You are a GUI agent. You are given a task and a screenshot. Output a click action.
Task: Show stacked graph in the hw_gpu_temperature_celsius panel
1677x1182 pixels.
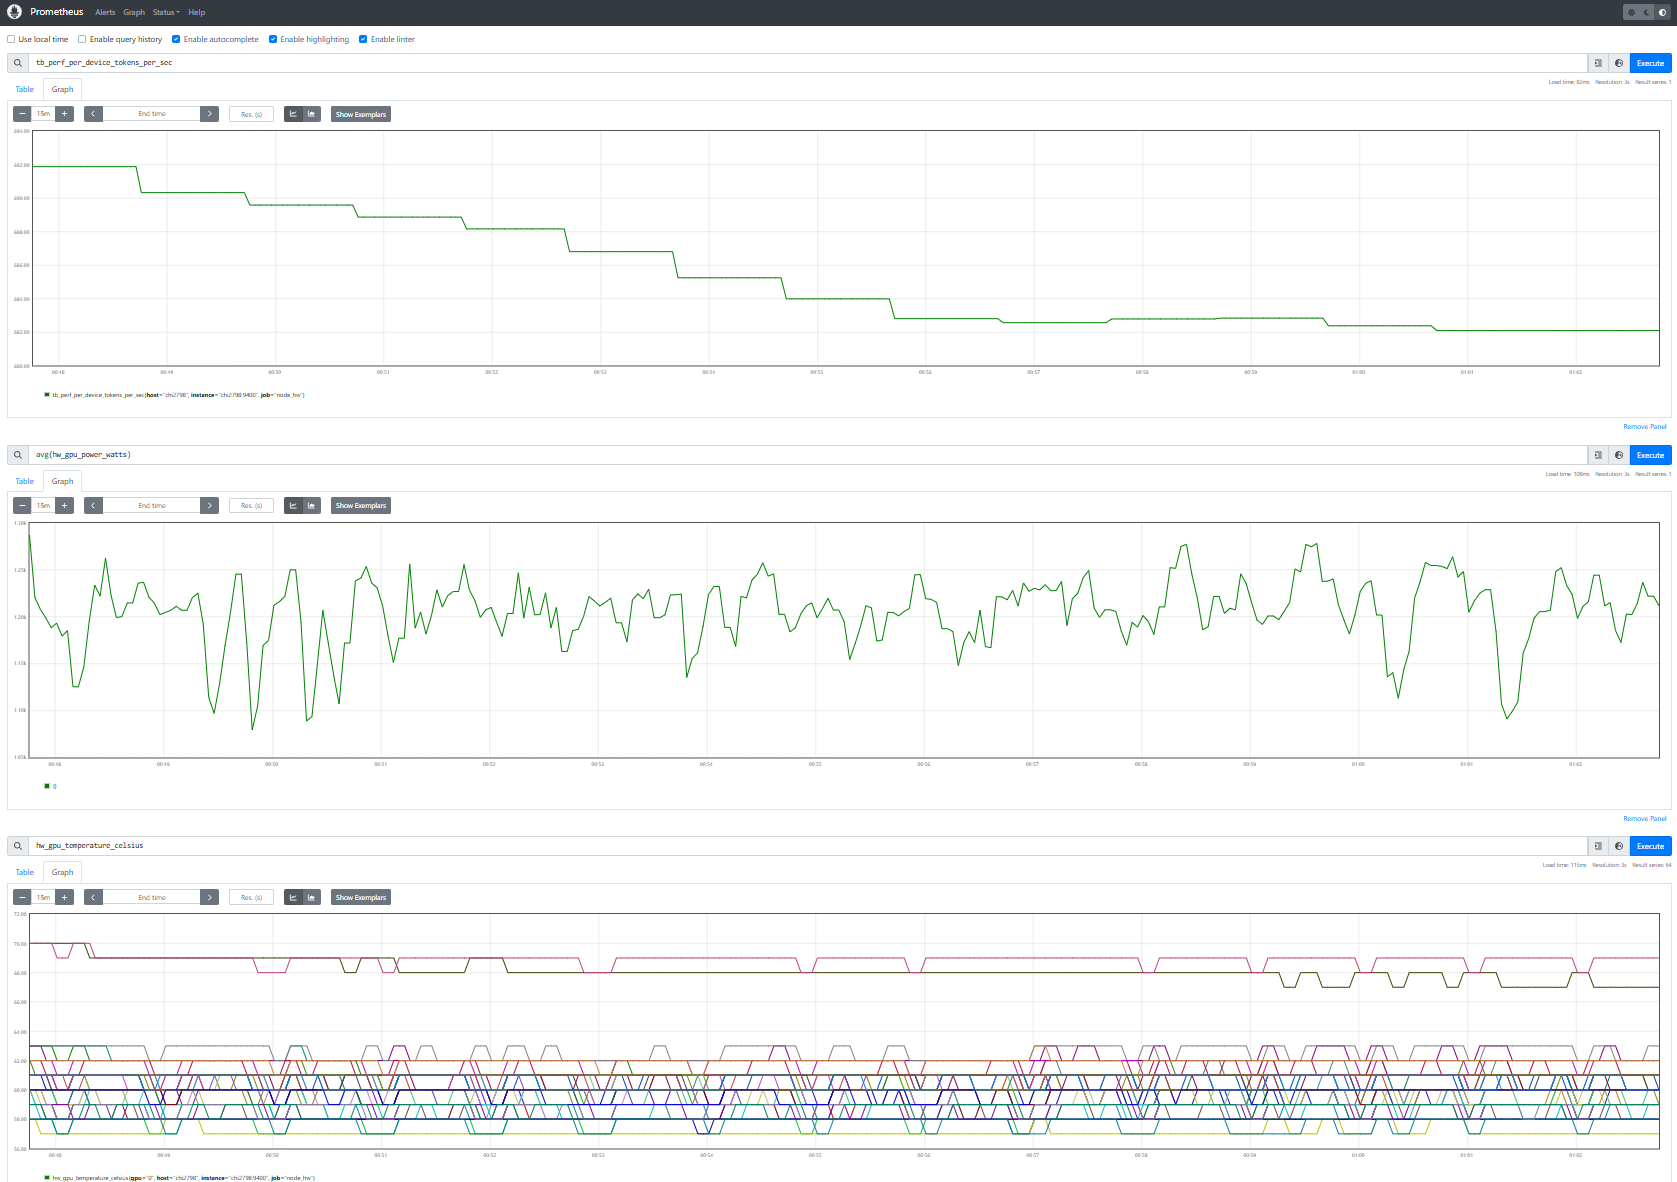click(x=312, y=898)
